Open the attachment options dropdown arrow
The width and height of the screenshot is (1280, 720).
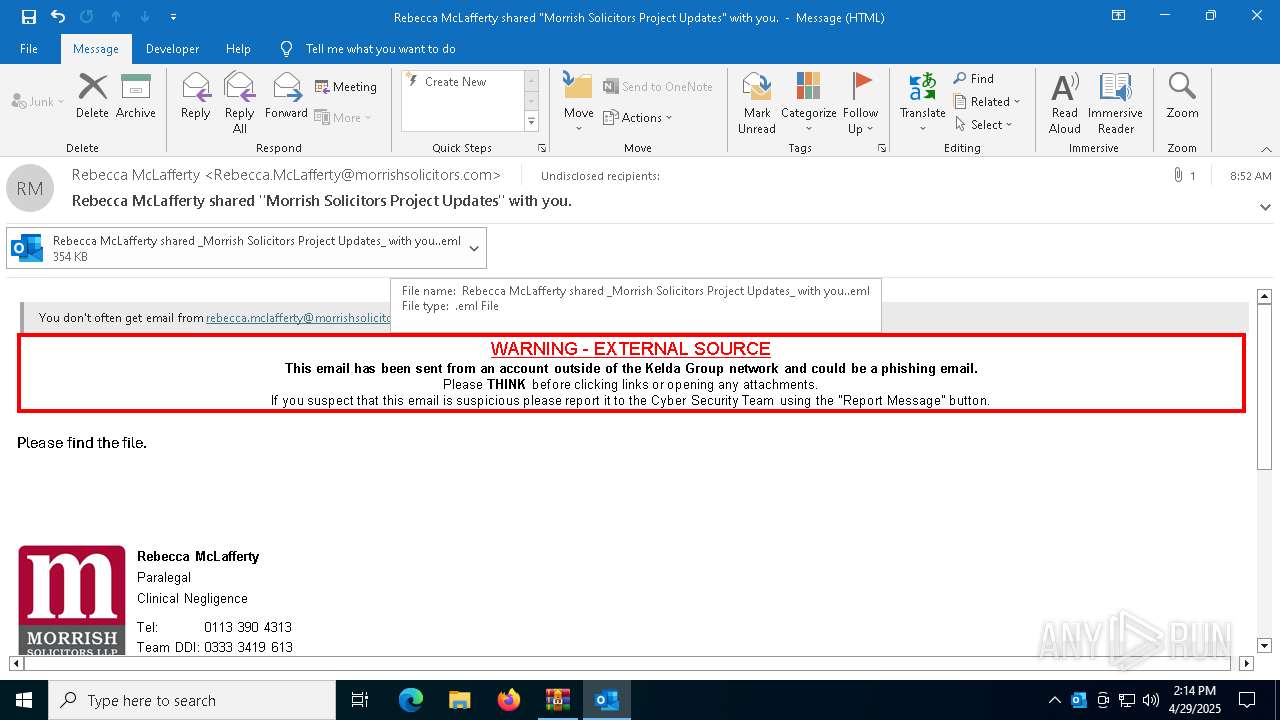474,248
